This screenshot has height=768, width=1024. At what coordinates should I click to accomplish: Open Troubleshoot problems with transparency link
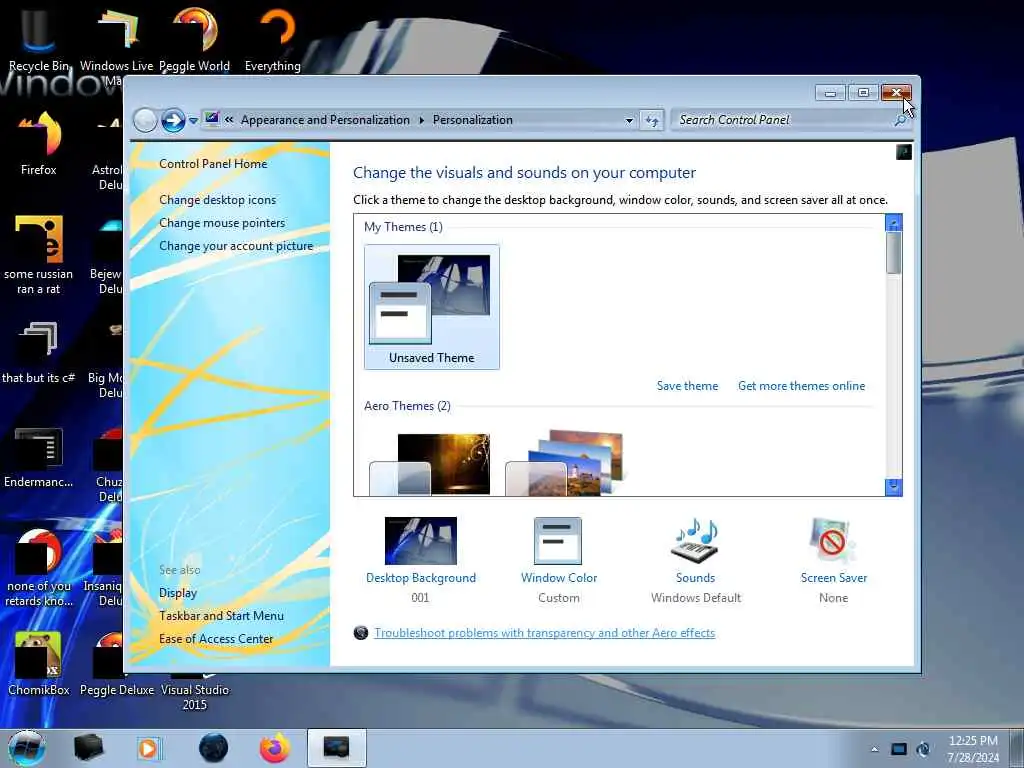point(545,633)
